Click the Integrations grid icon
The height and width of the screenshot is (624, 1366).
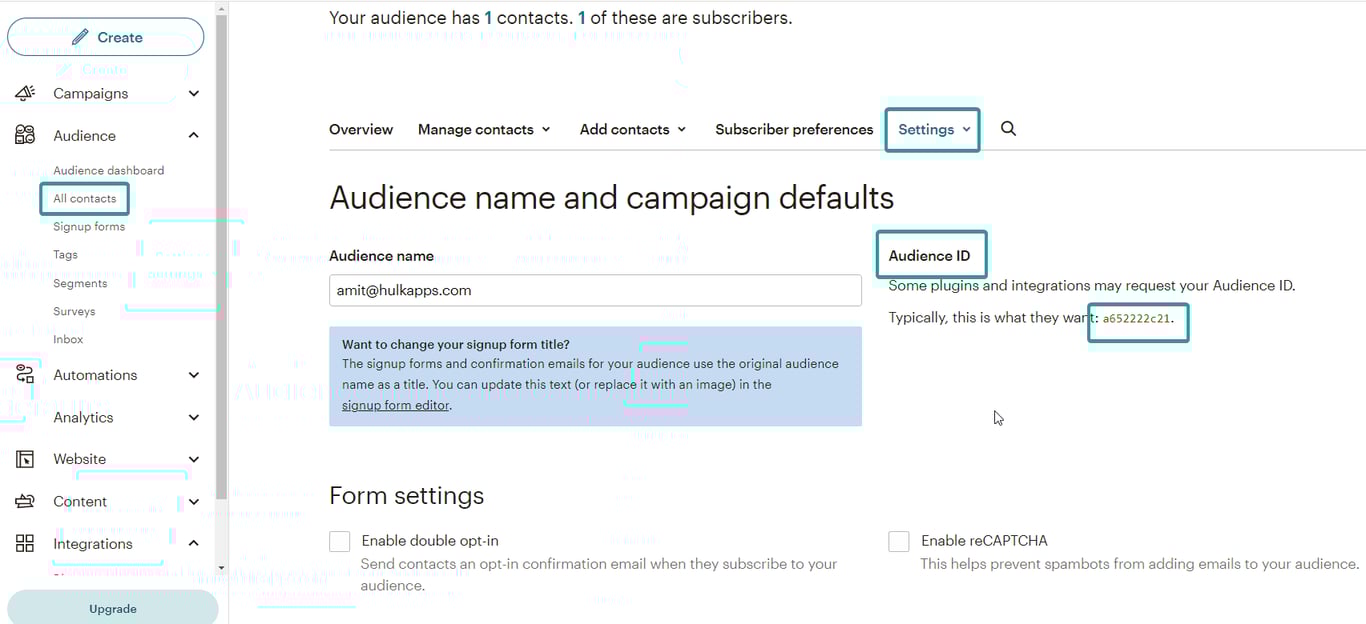pos(25,544)
